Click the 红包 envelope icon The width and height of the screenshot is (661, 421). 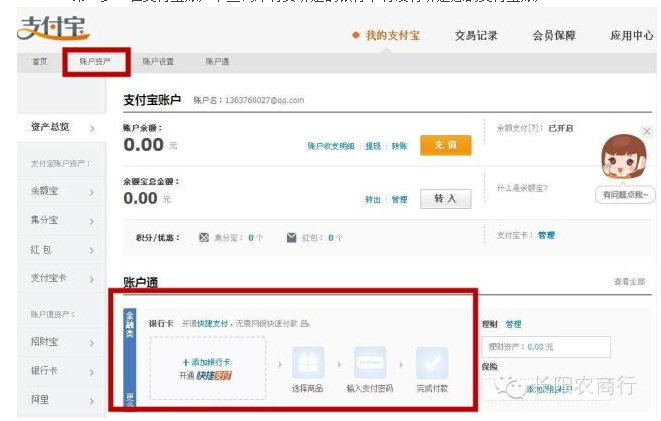tap(291, 238)
